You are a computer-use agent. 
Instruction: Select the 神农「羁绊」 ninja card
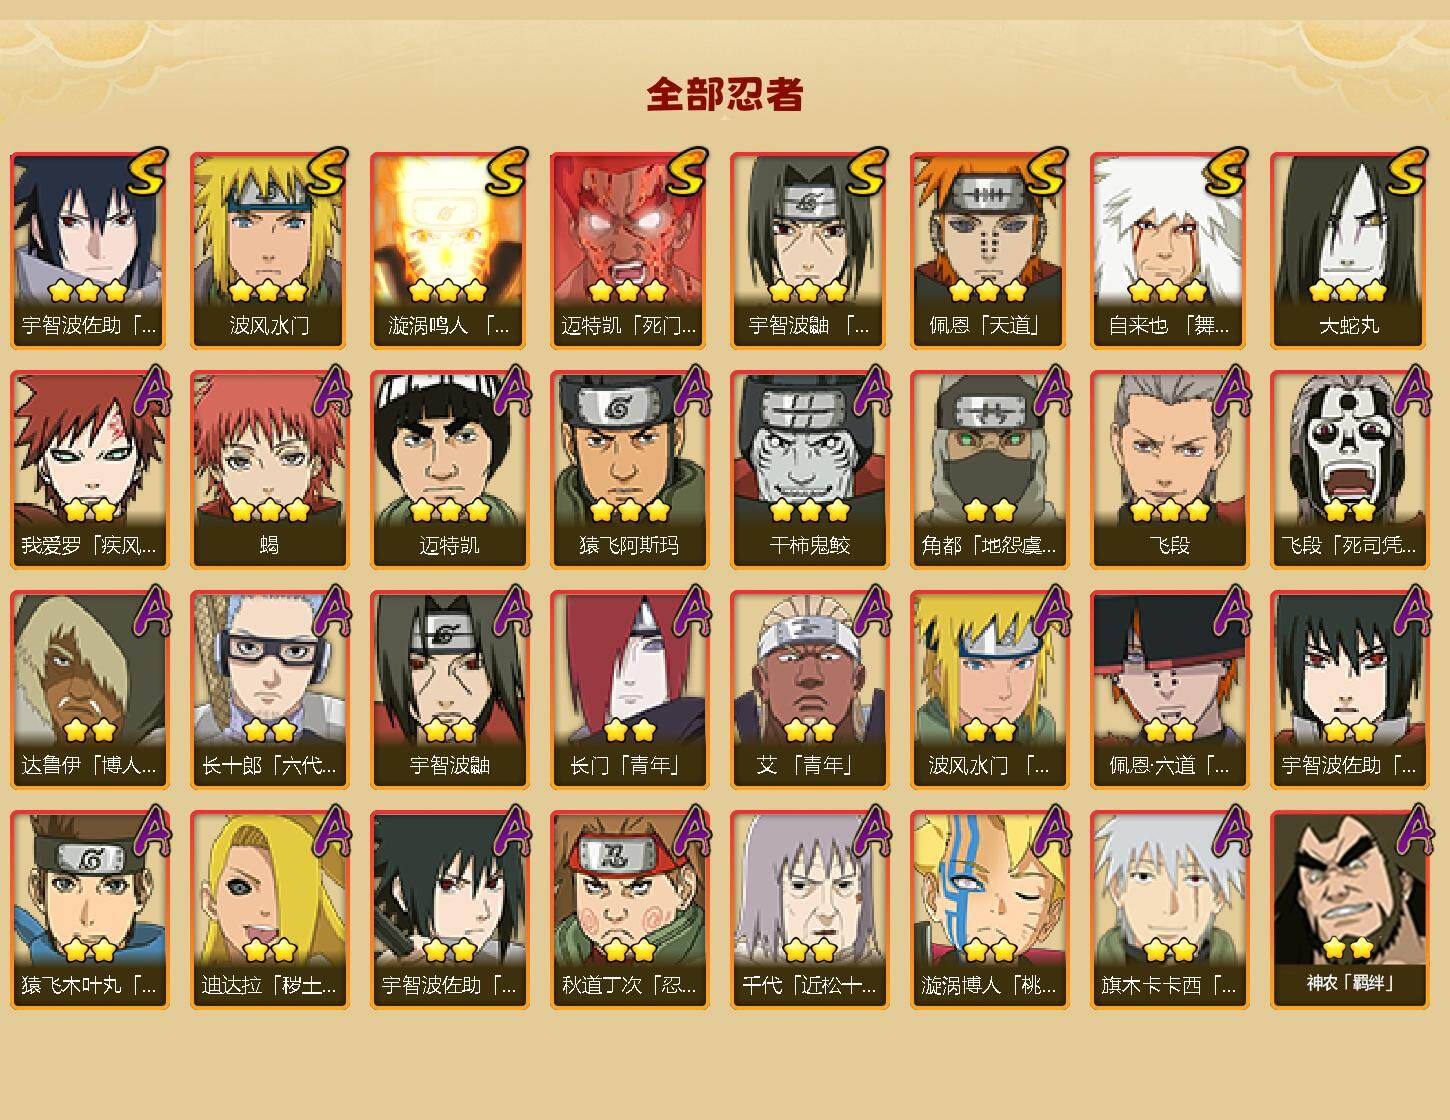coord(1349,909)
